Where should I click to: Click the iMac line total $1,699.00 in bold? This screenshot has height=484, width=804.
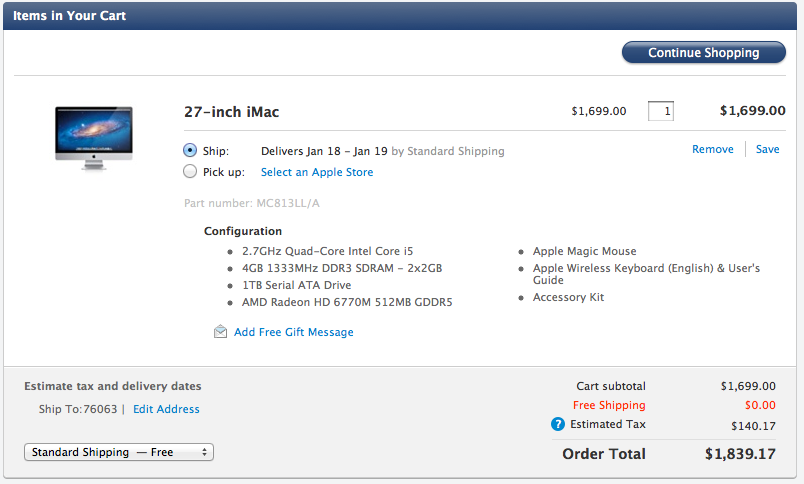pyautogui.click(x=752, y=111)
